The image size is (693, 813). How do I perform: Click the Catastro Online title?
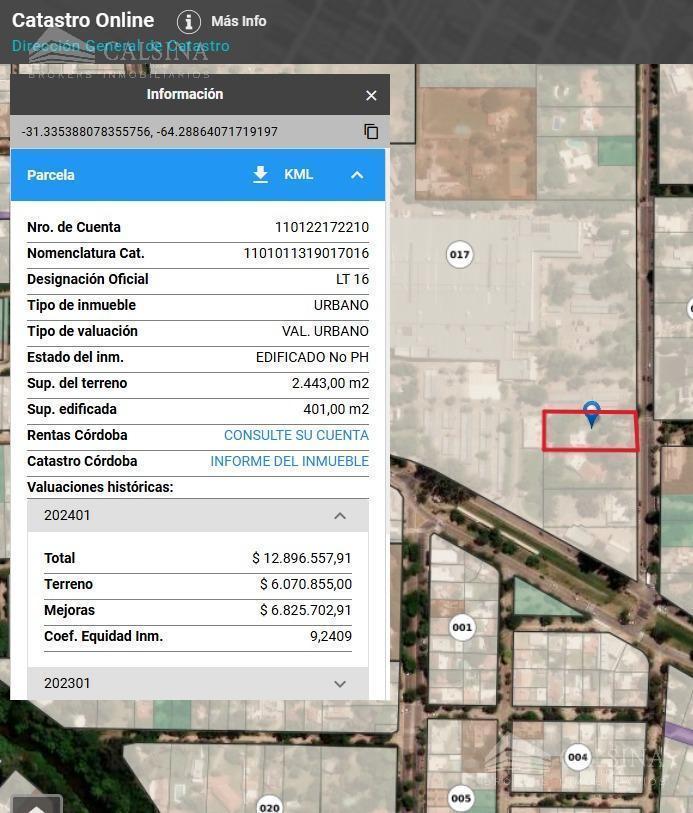click(x=83, y=20)
